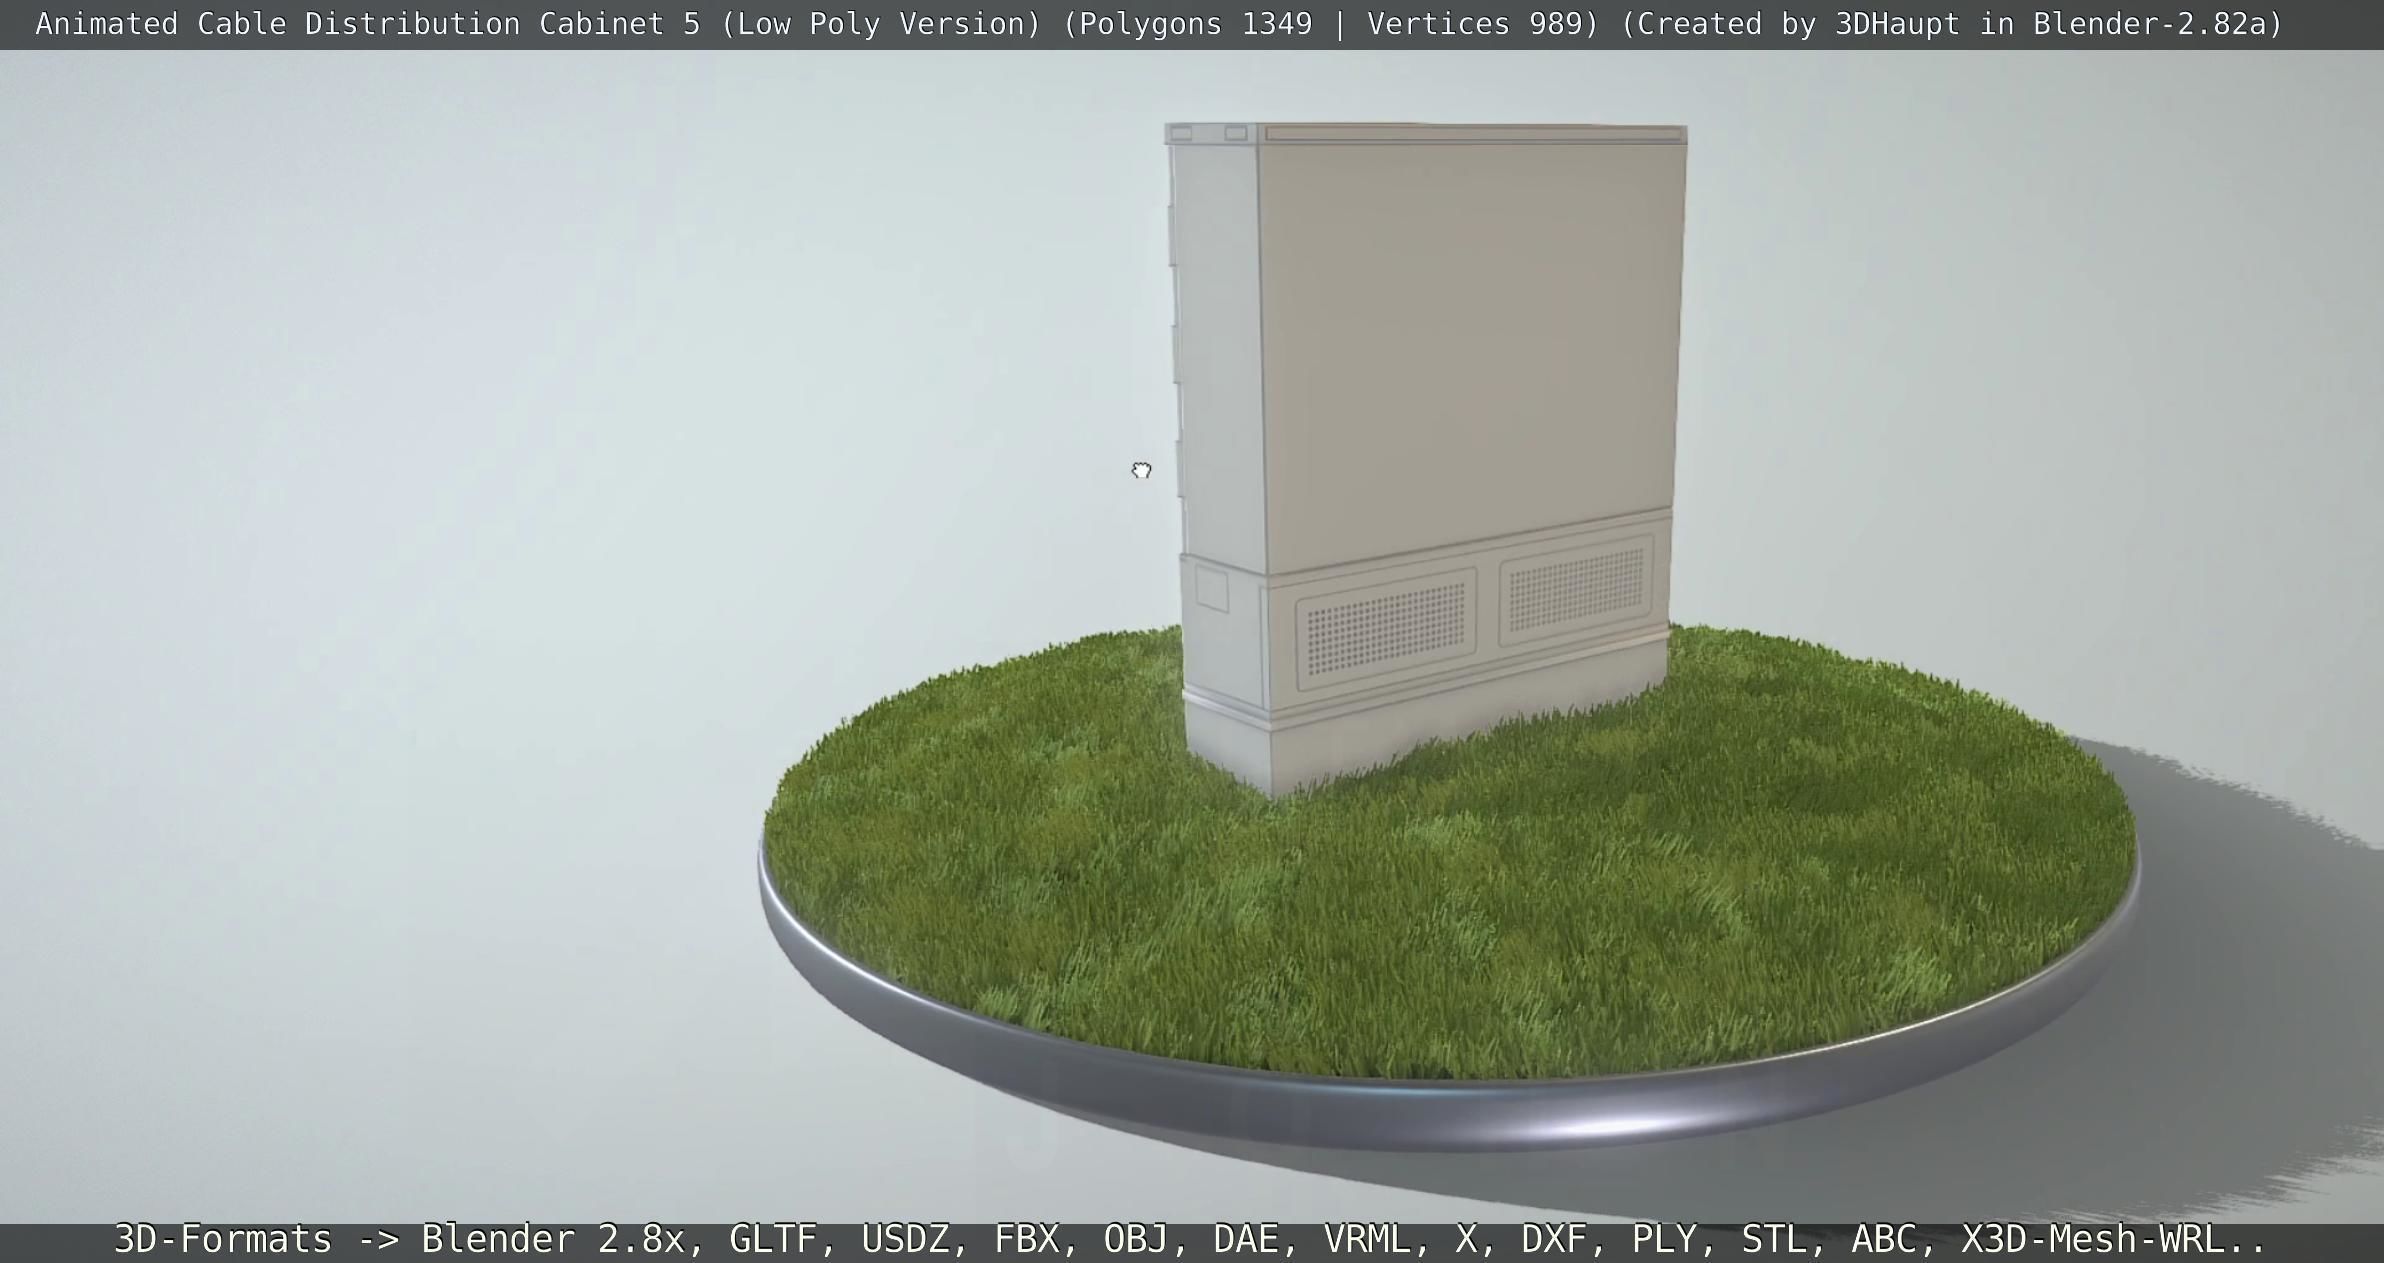Click the "3D-Formats -> Blender 2.8x" caption text
The width and height of the screenshot is (2384, 1263).
400,1239
